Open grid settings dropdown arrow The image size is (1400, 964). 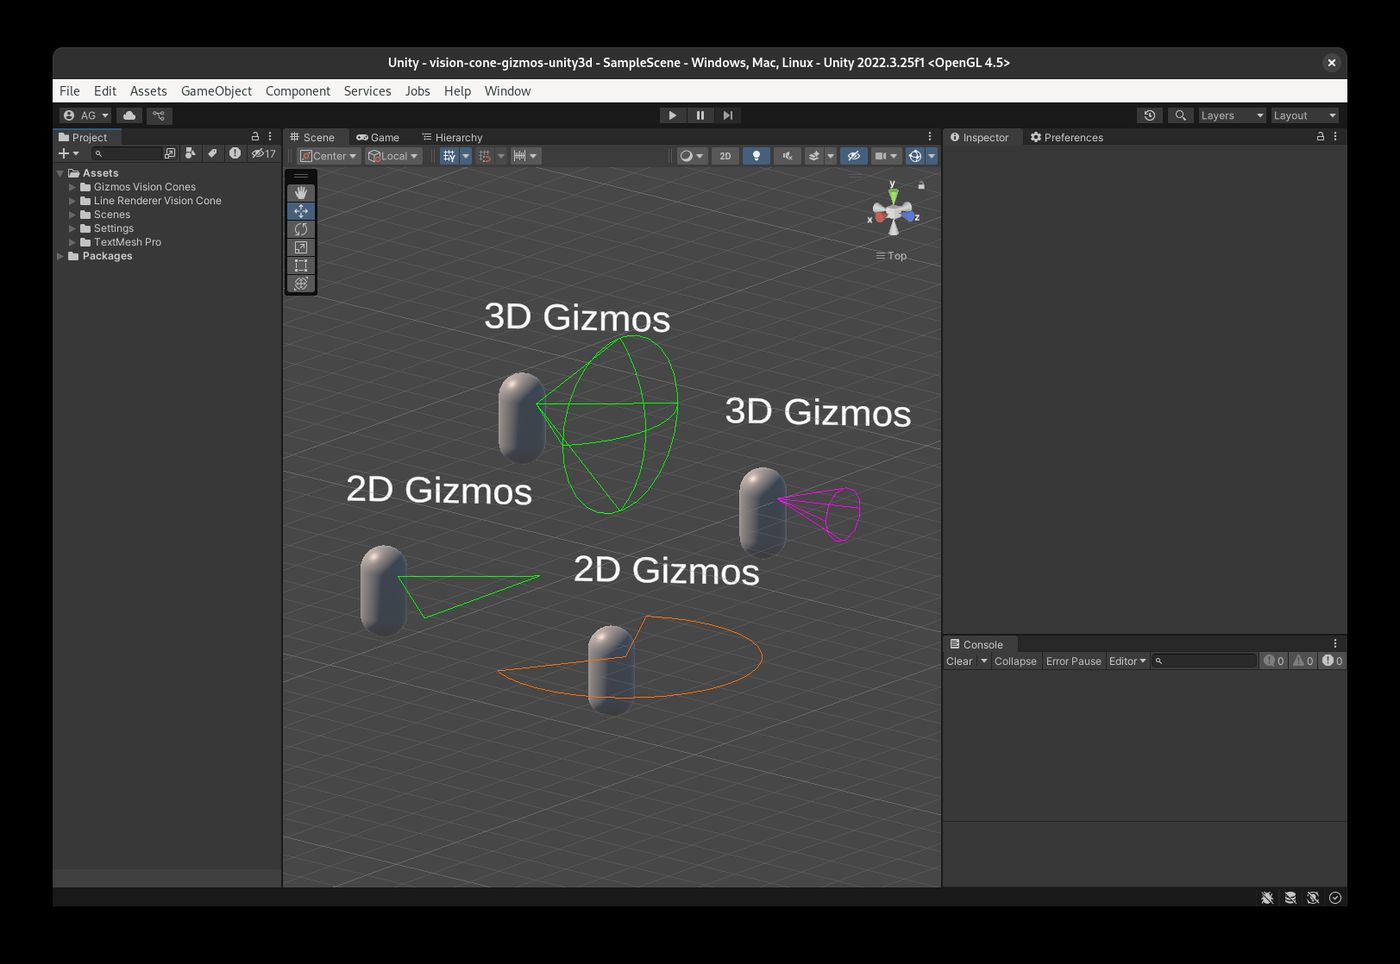465,156
